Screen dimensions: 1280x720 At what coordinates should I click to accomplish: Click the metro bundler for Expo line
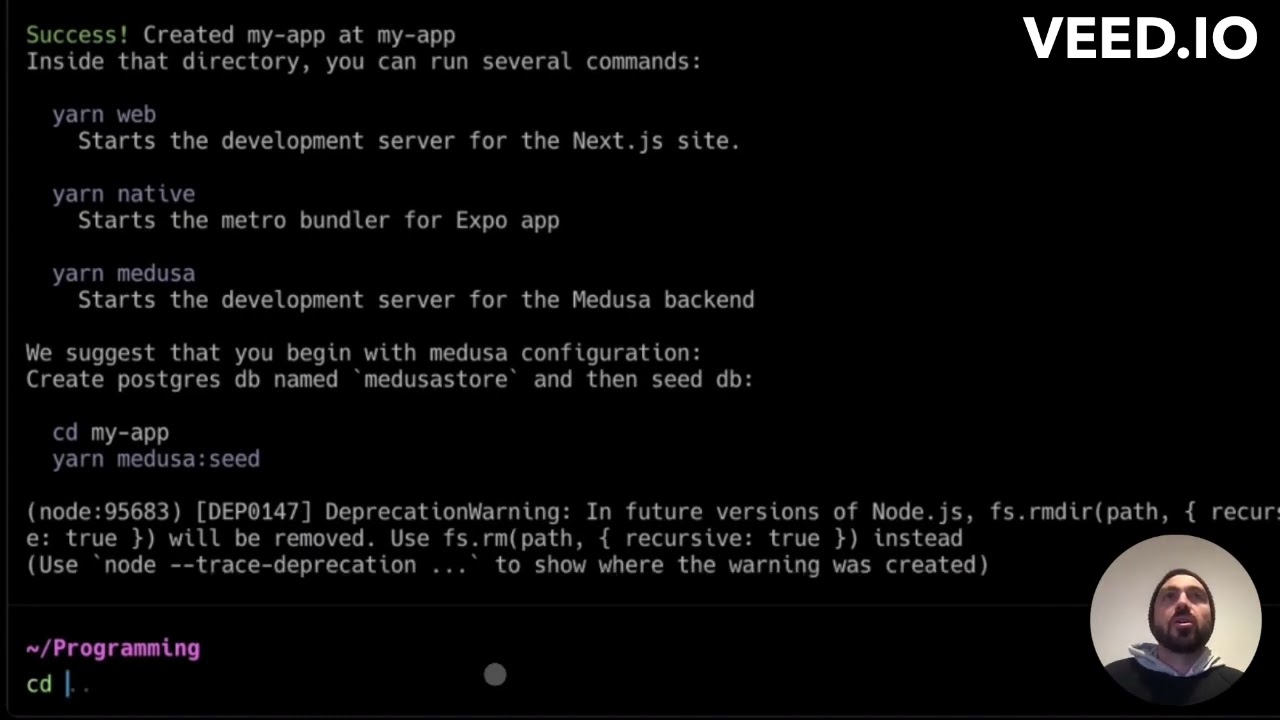pos(318,220)
